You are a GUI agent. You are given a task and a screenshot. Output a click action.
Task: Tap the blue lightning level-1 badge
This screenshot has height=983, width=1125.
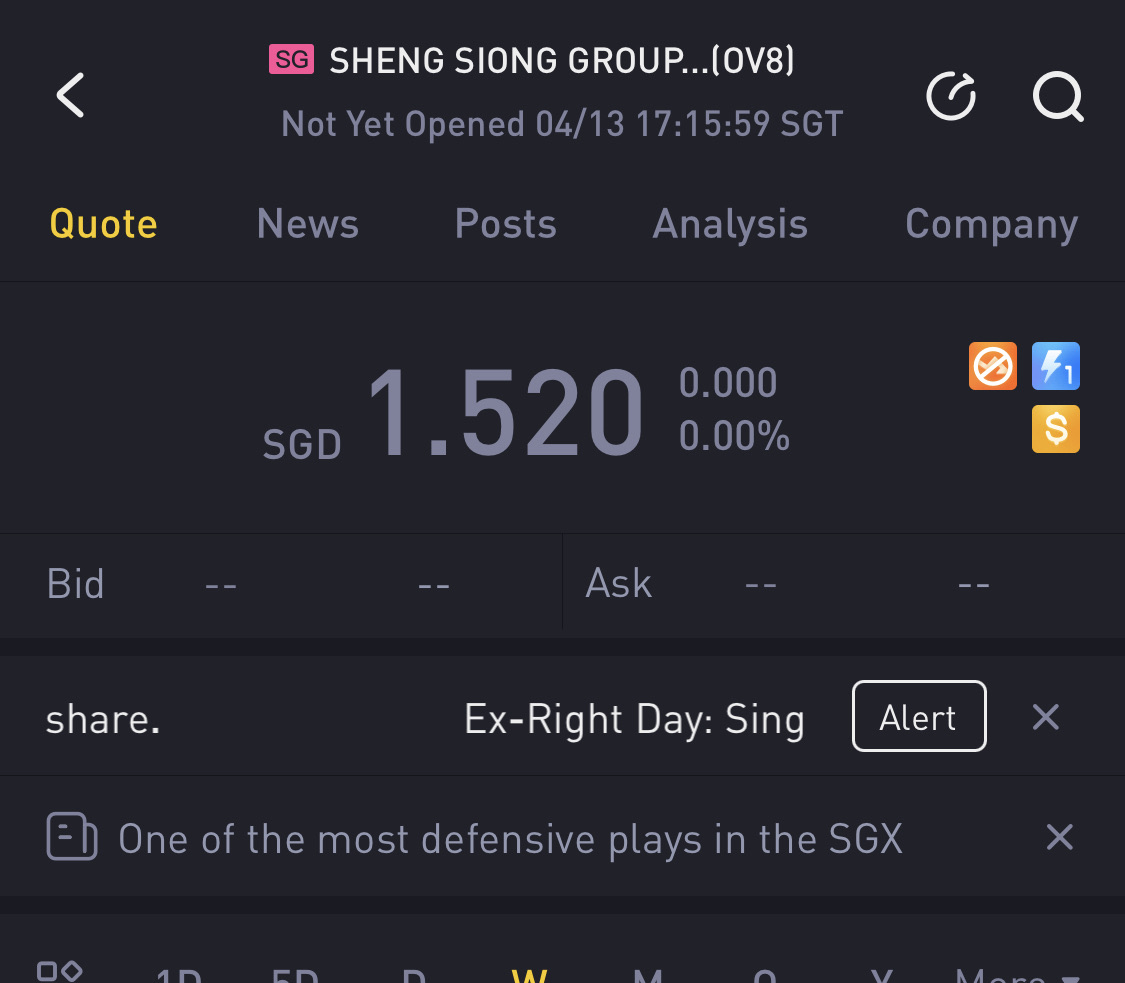point(1056,366)
